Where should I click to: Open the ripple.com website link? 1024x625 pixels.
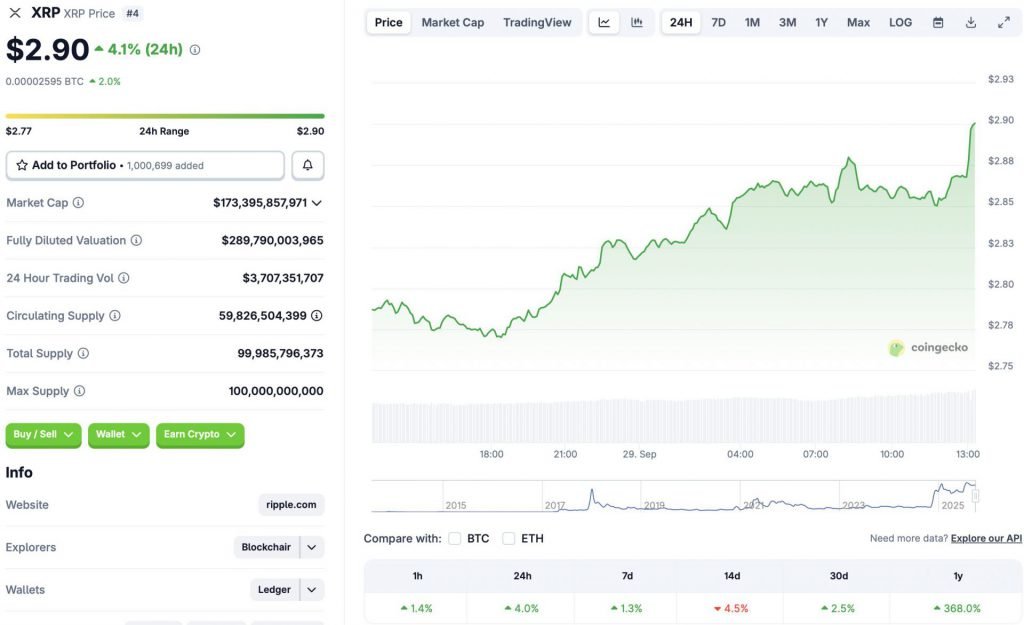point(291,505)
